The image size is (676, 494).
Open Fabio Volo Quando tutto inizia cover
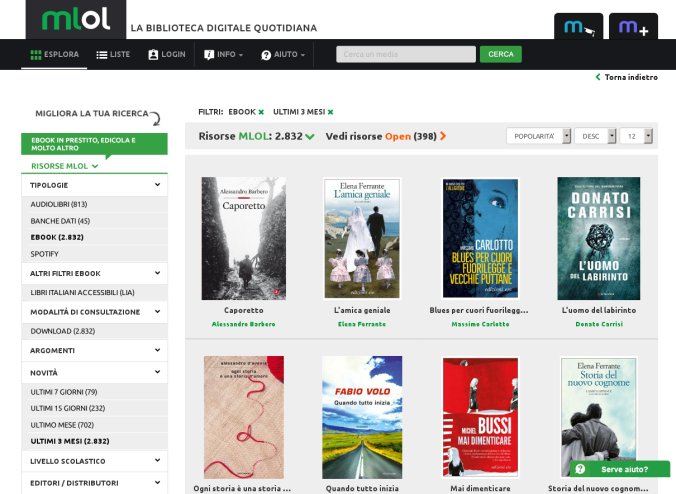(x=362, y=417)
